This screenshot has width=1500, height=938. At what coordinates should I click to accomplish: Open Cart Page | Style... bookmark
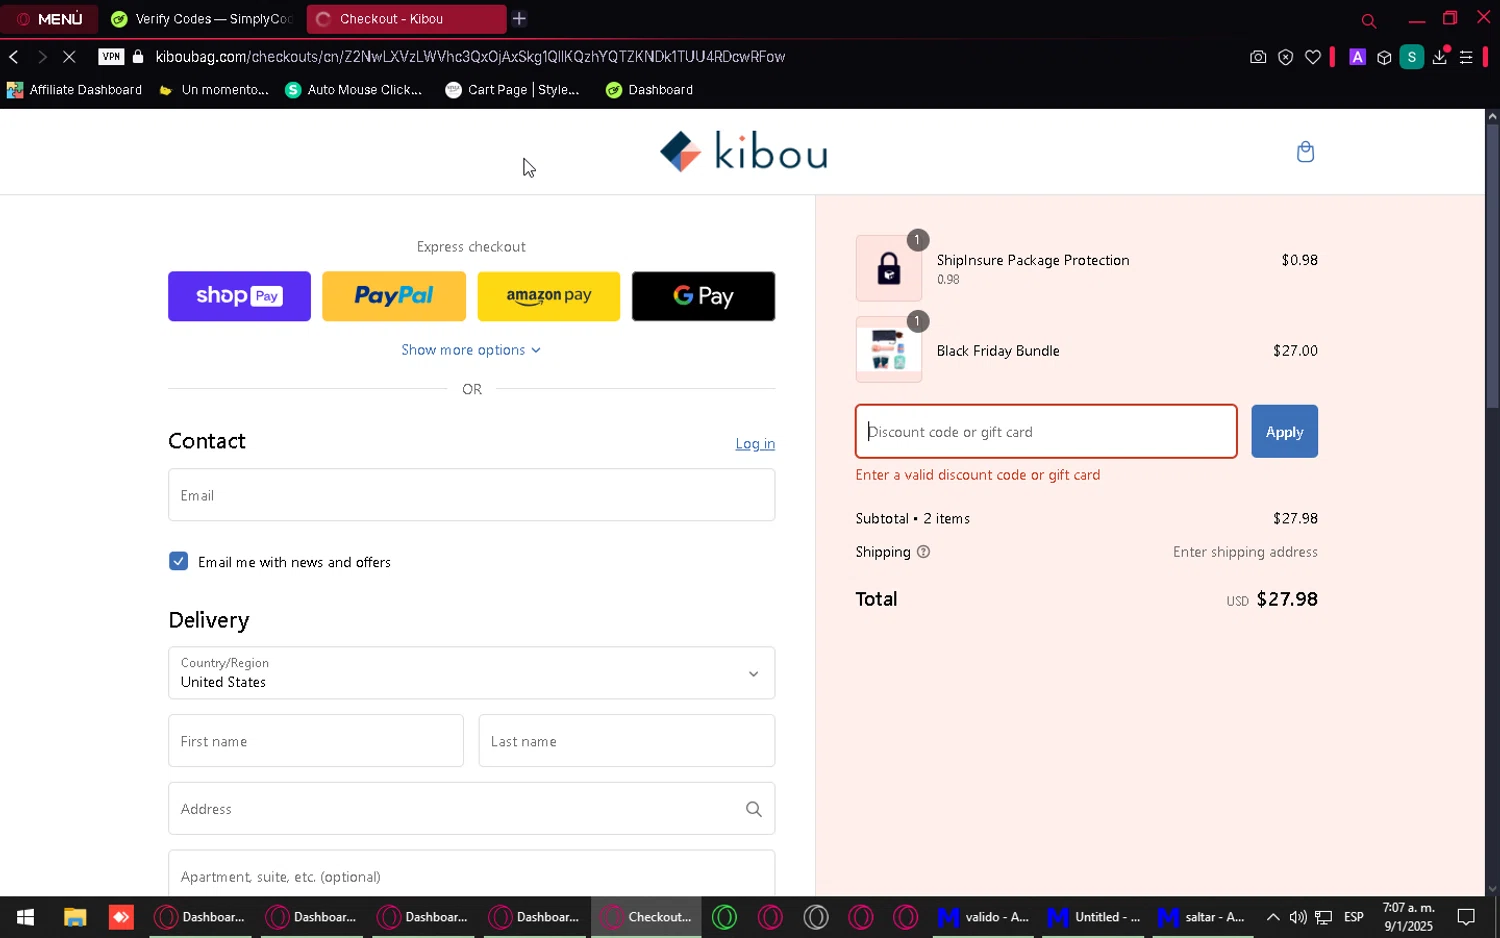pyautogui.click(x=512, y=90)
